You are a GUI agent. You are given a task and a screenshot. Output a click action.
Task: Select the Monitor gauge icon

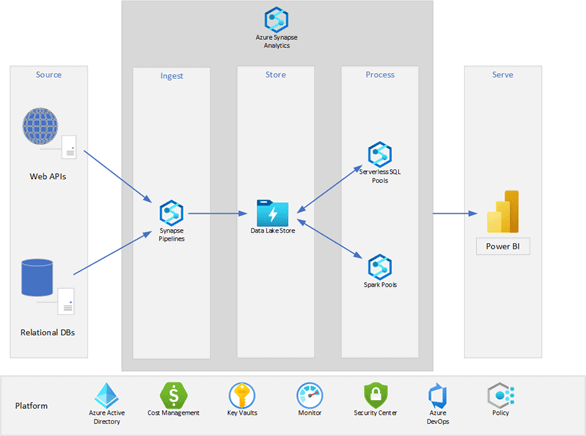(x=309, y=395)
